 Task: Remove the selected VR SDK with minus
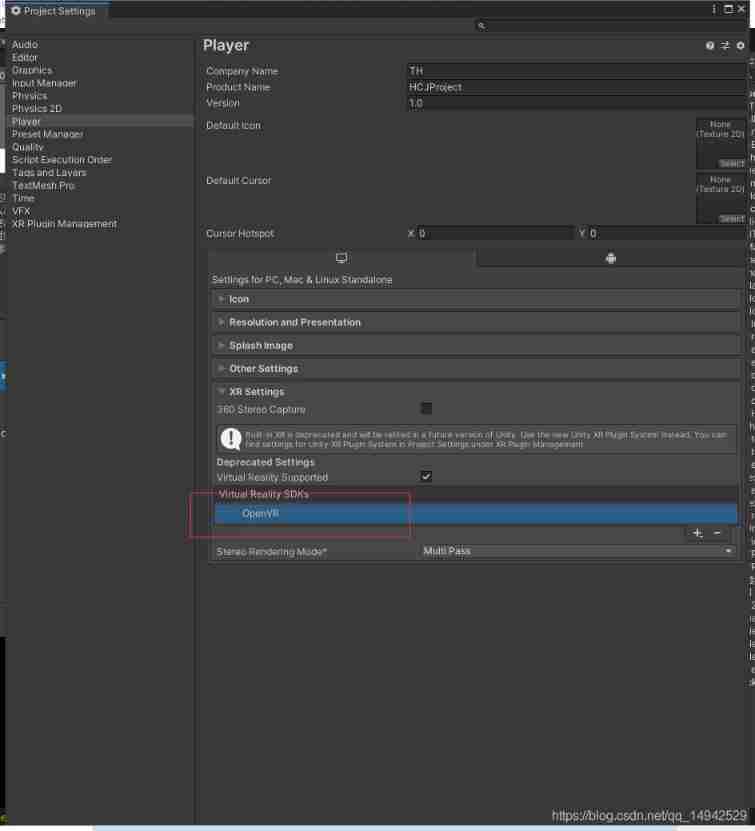click(717, 533)
